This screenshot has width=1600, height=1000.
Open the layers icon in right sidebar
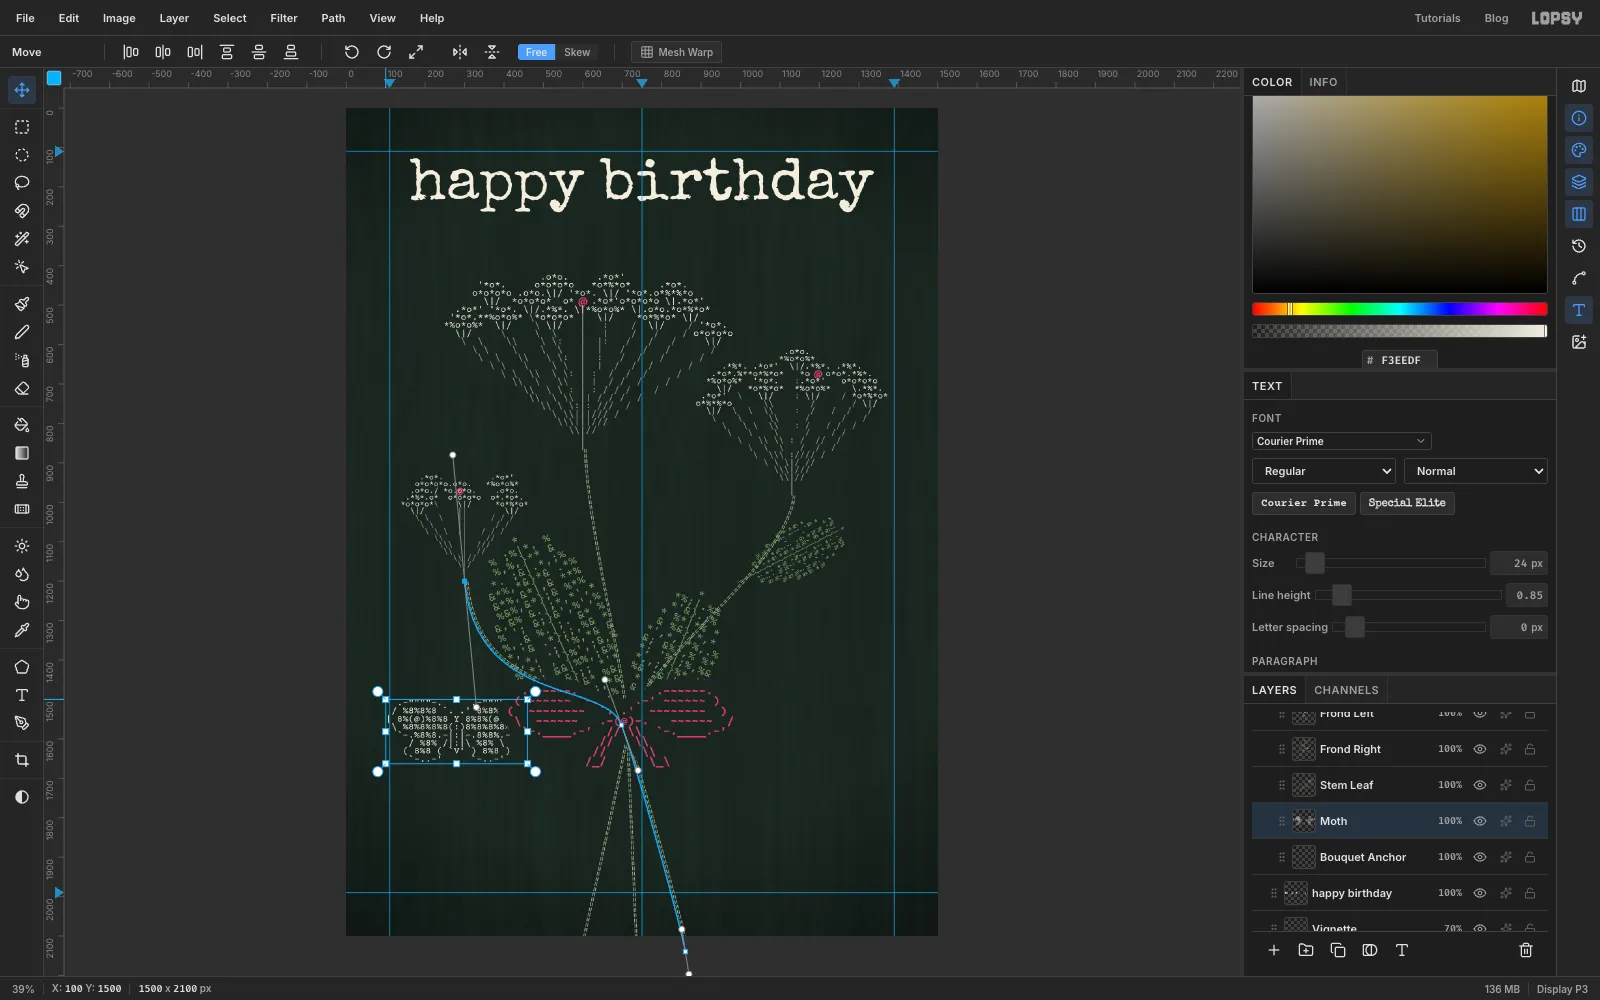[x=1579, y=182]
